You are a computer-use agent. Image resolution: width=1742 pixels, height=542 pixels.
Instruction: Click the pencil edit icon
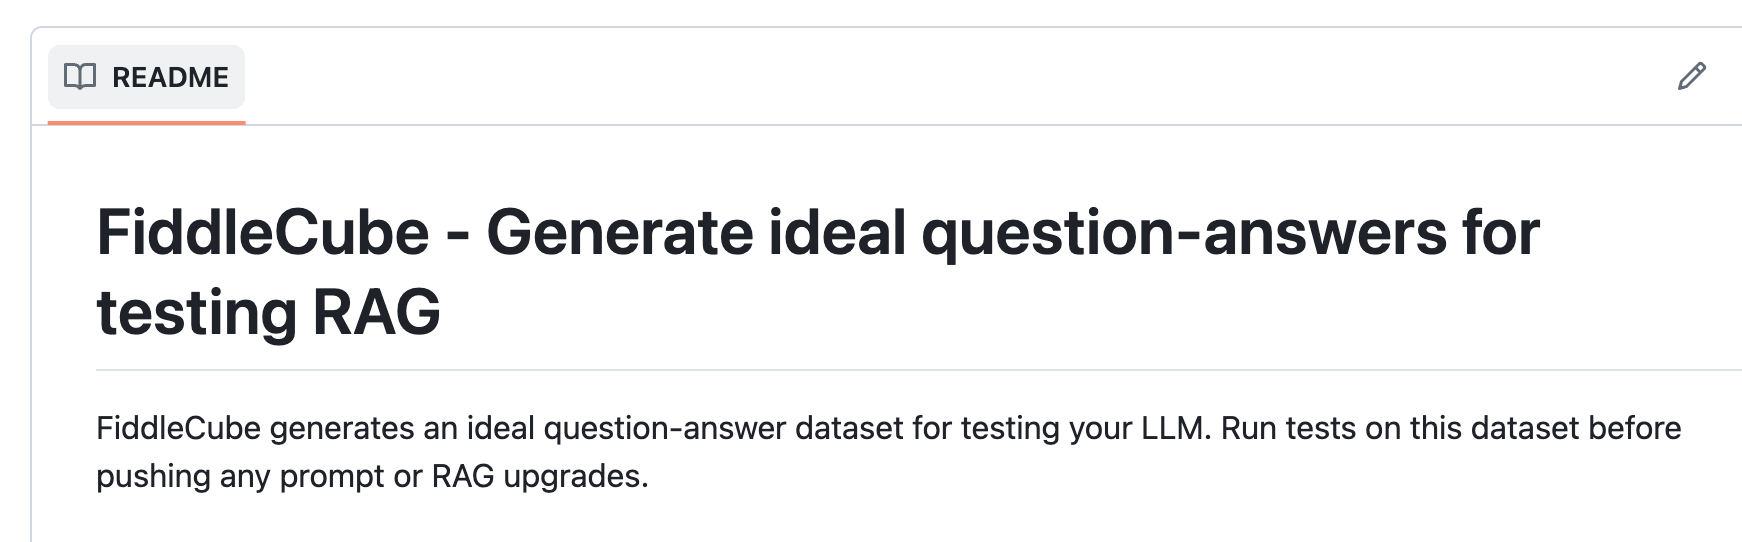(x=1691, y=76)
